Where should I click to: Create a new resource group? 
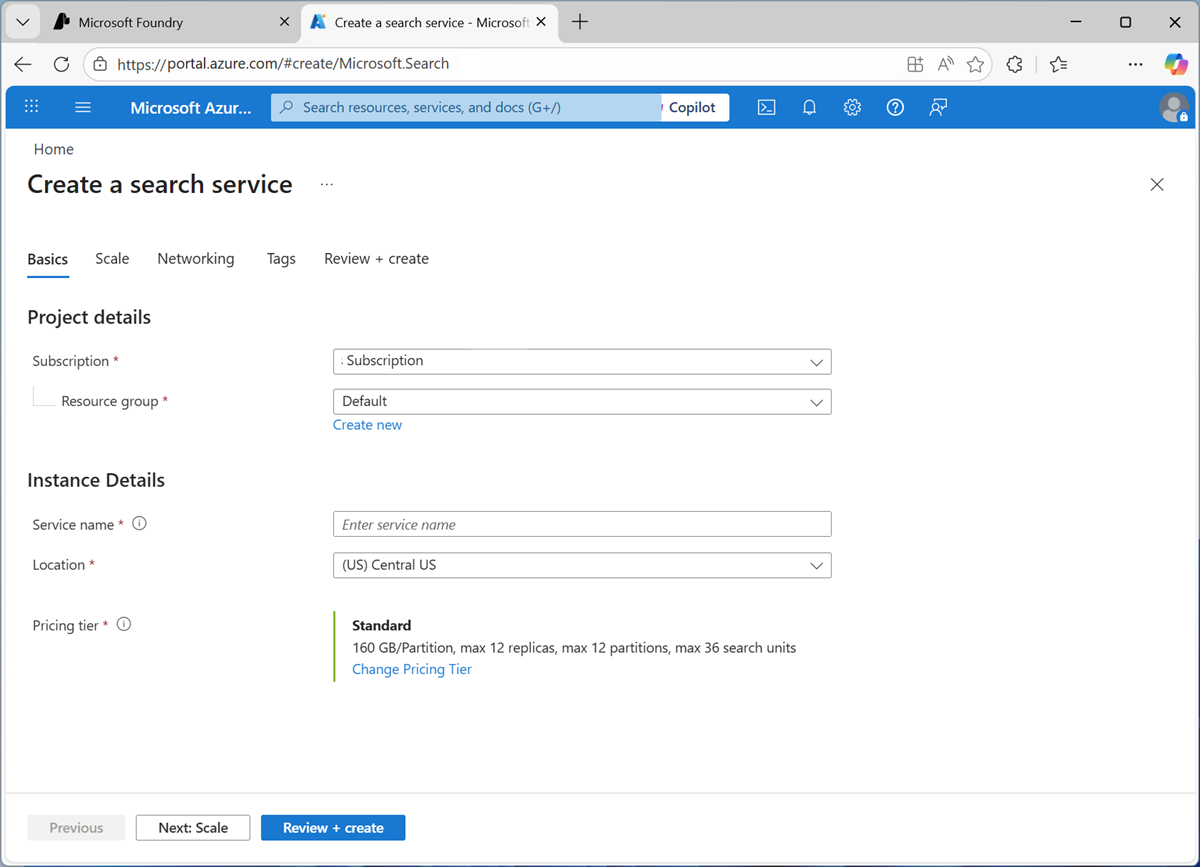[x=367, y=424]
